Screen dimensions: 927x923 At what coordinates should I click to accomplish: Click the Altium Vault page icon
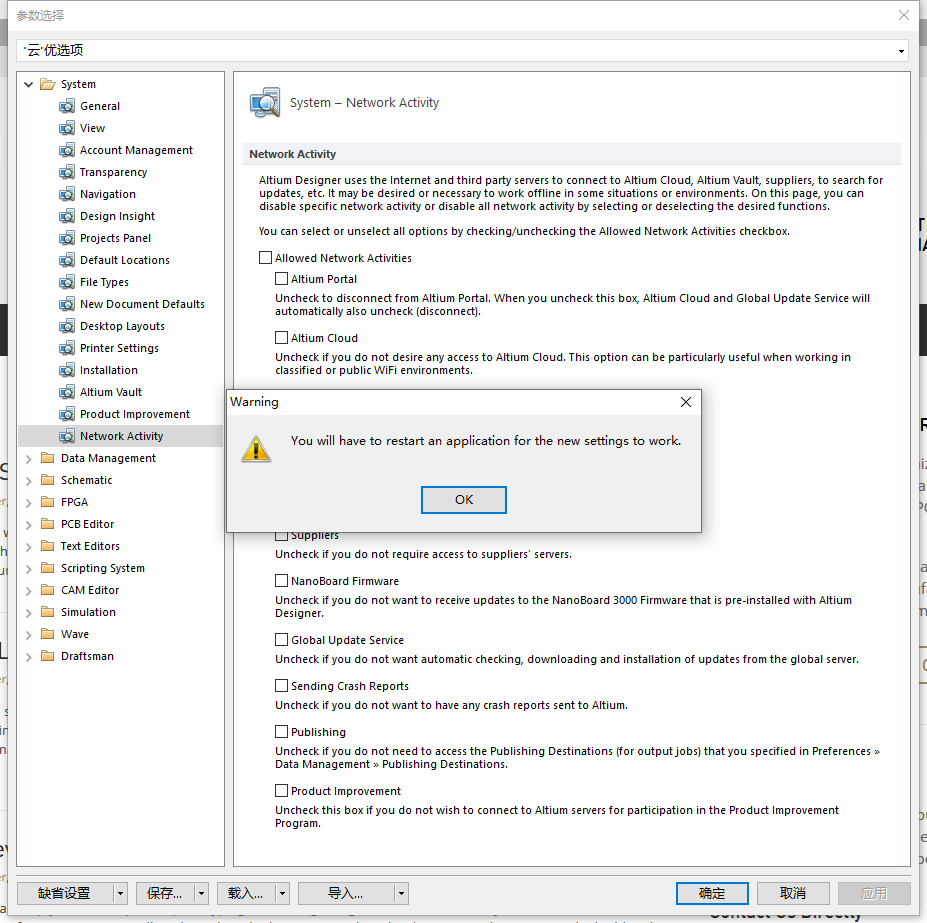click(67, 392)
